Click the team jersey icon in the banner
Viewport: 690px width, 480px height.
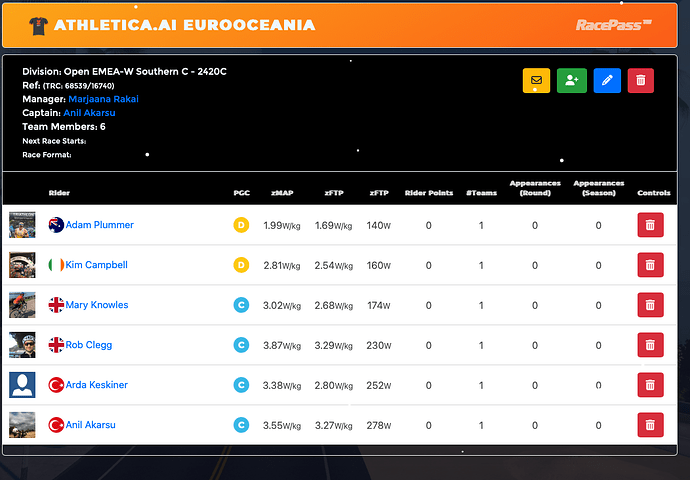[x=38, y=26]
